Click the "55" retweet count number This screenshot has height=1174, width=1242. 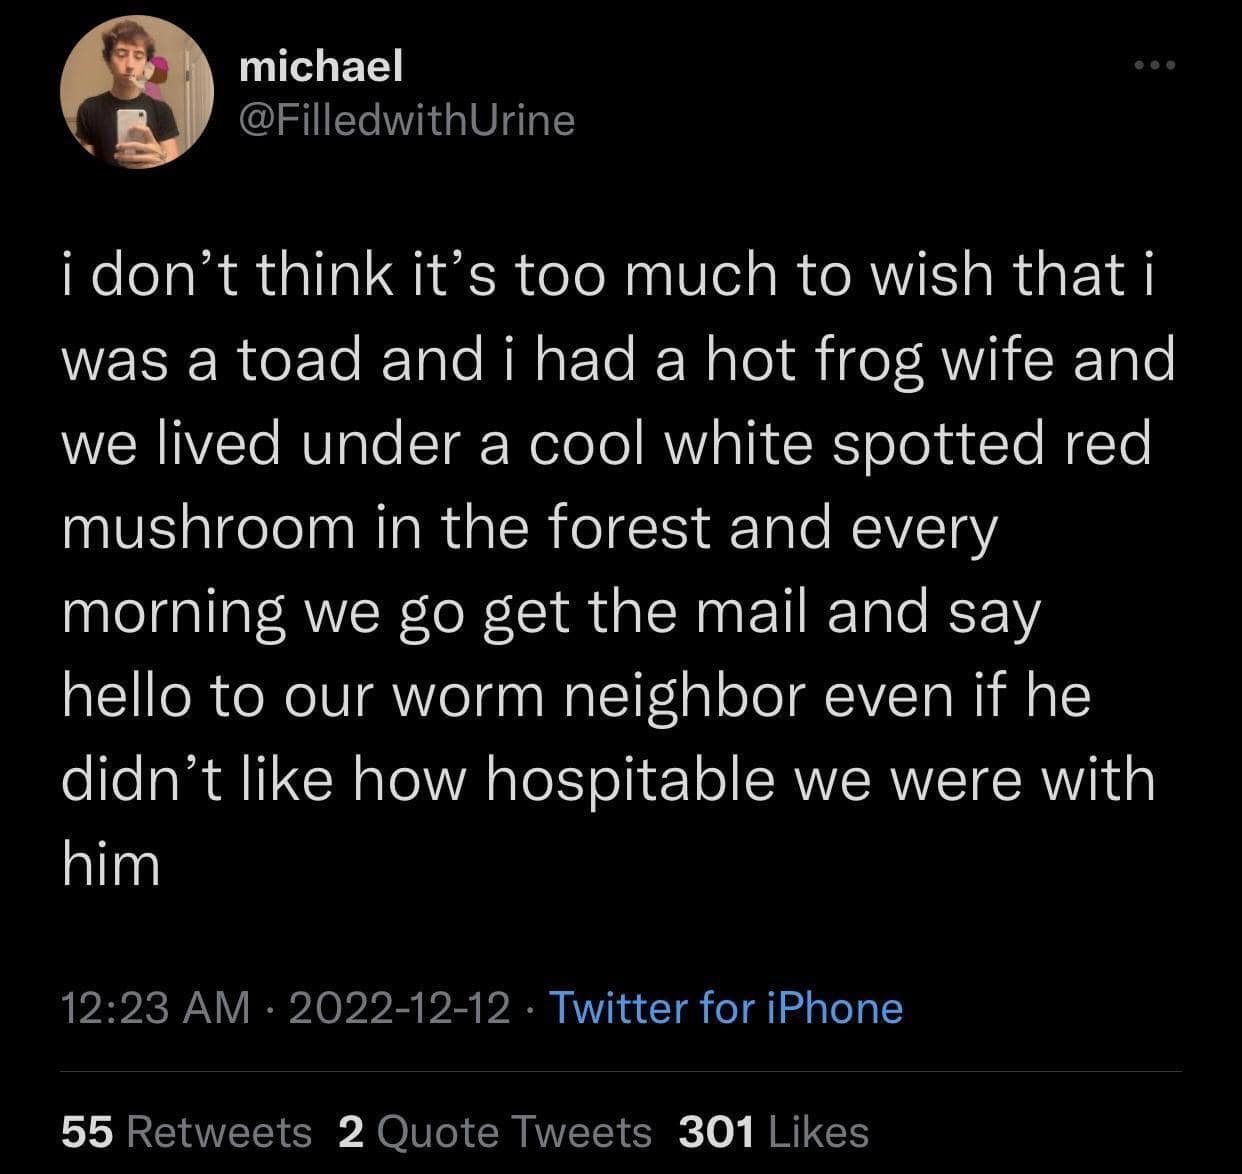point(90,1132)
